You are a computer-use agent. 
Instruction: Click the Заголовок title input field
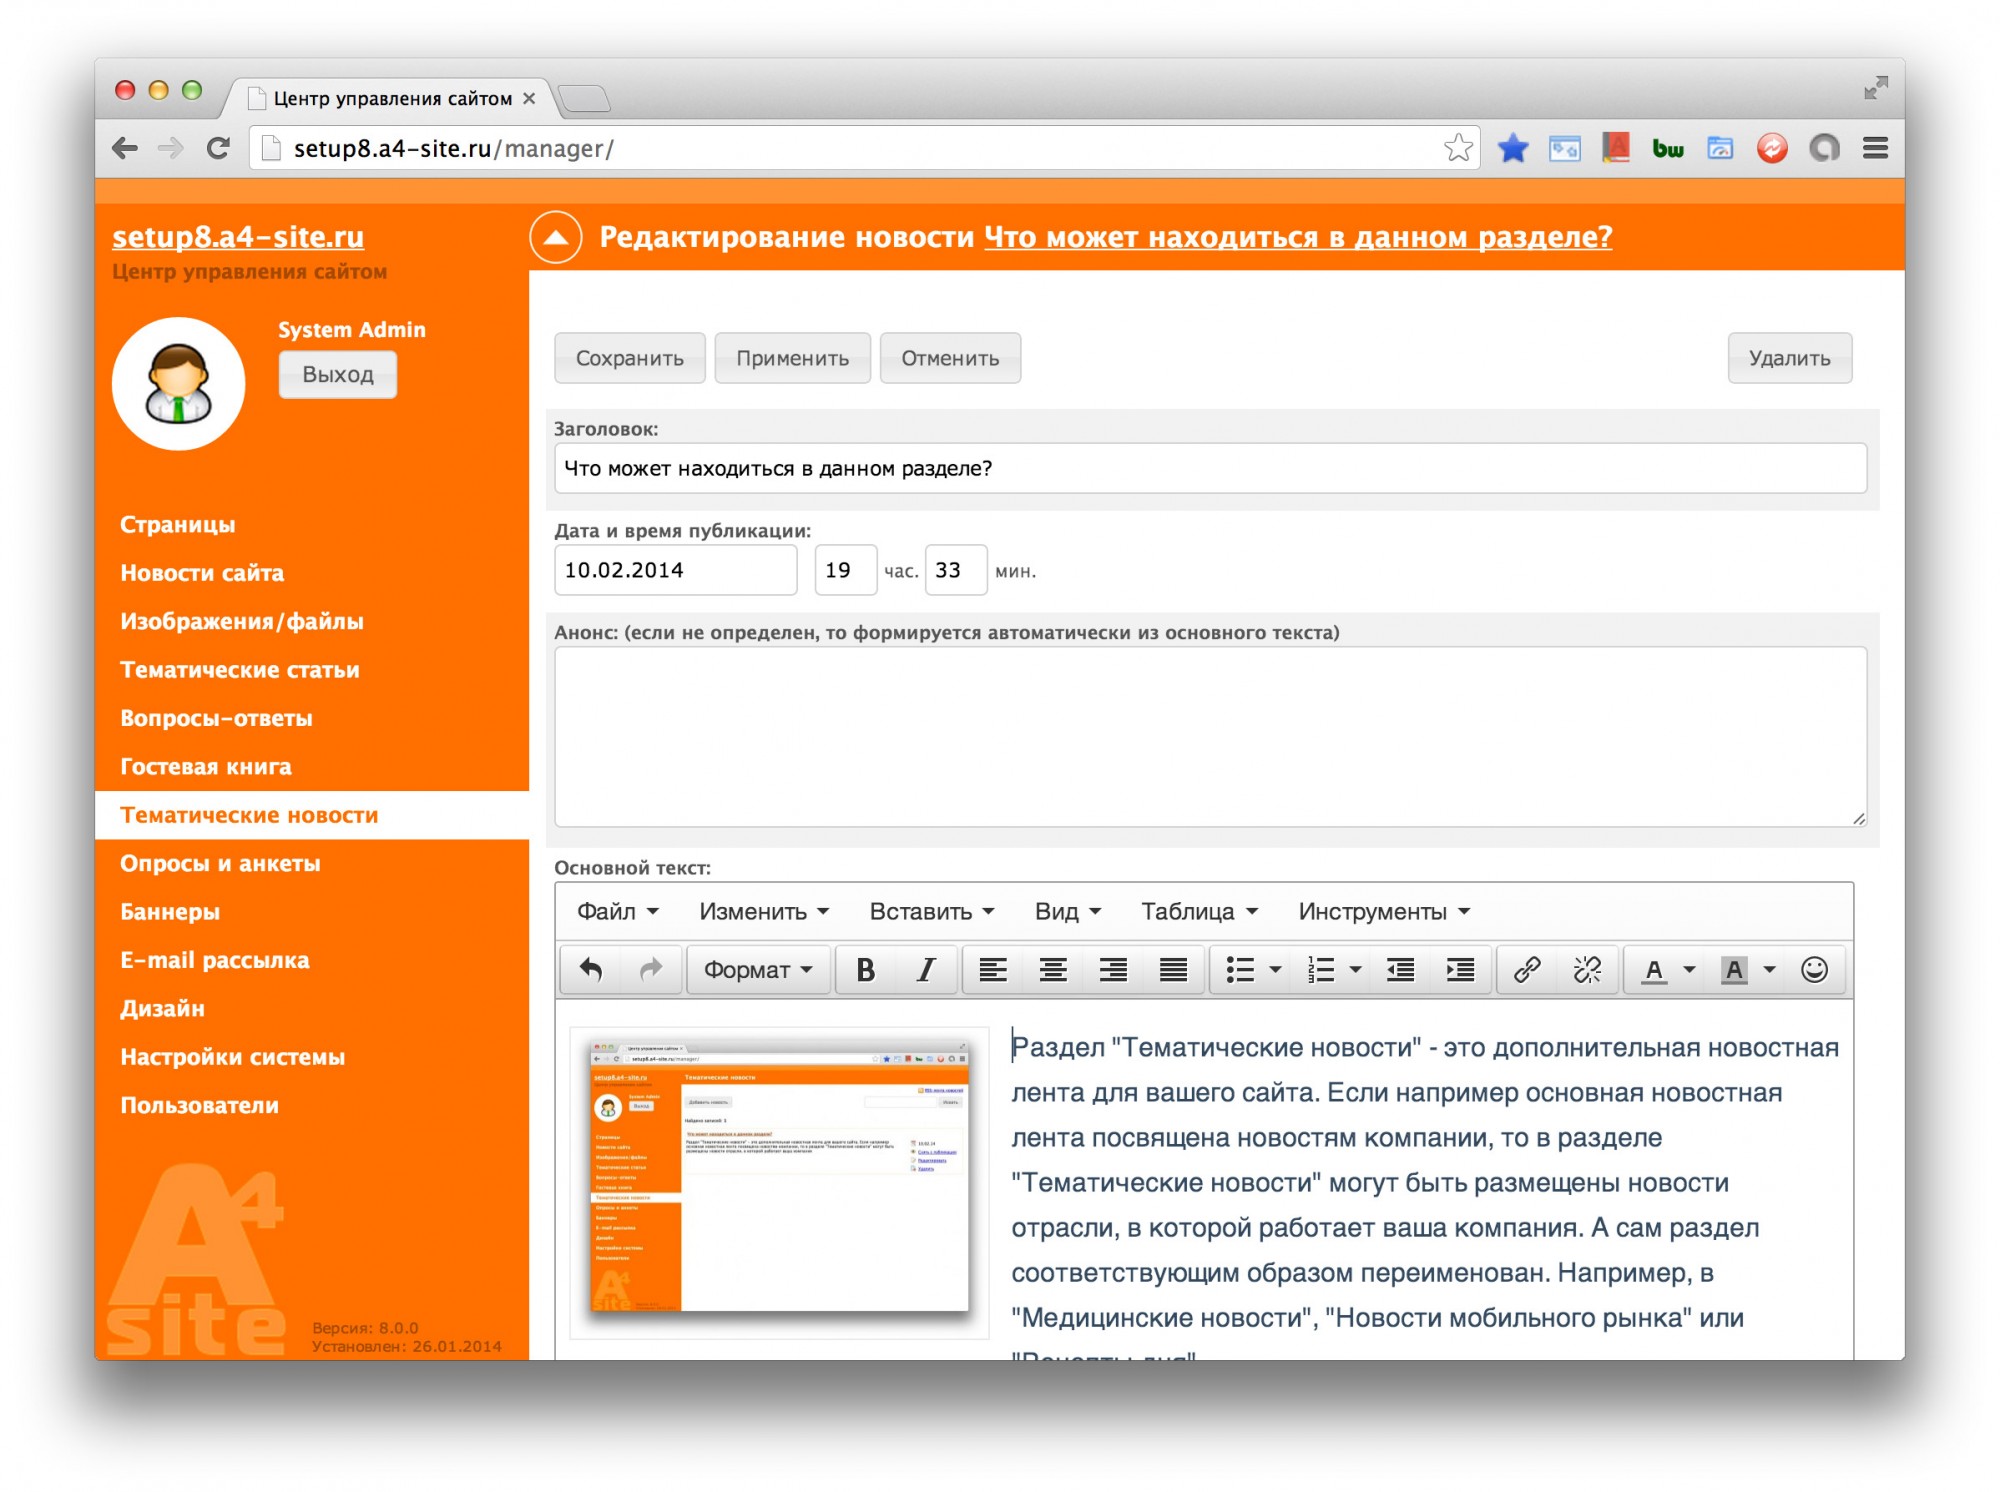1209,468
